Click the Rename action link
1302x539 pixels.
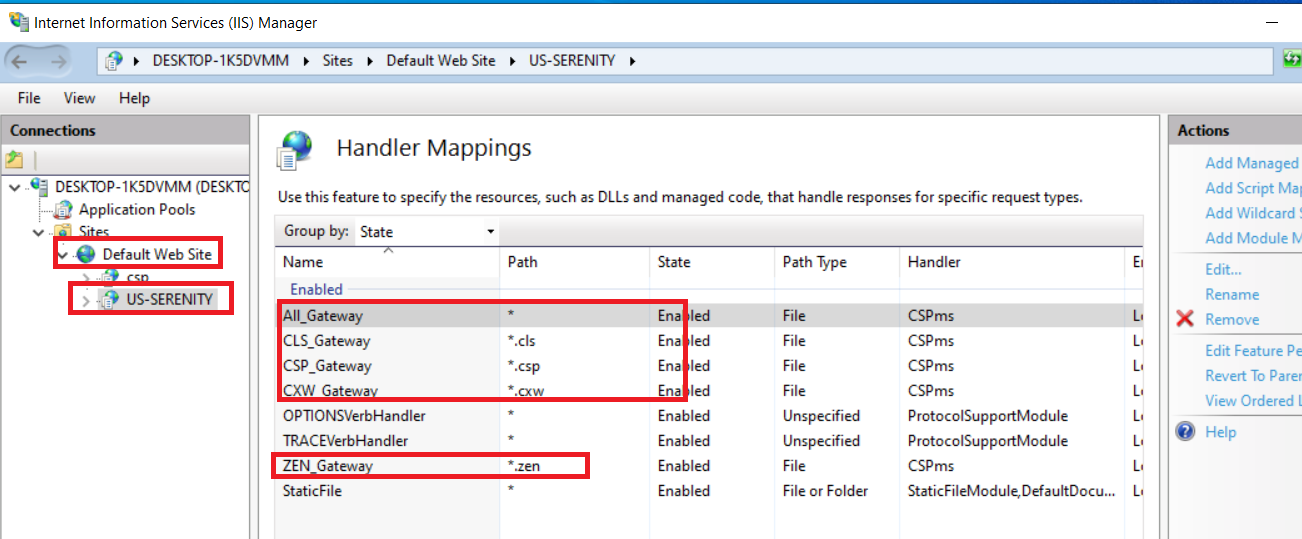(1232, 294)
